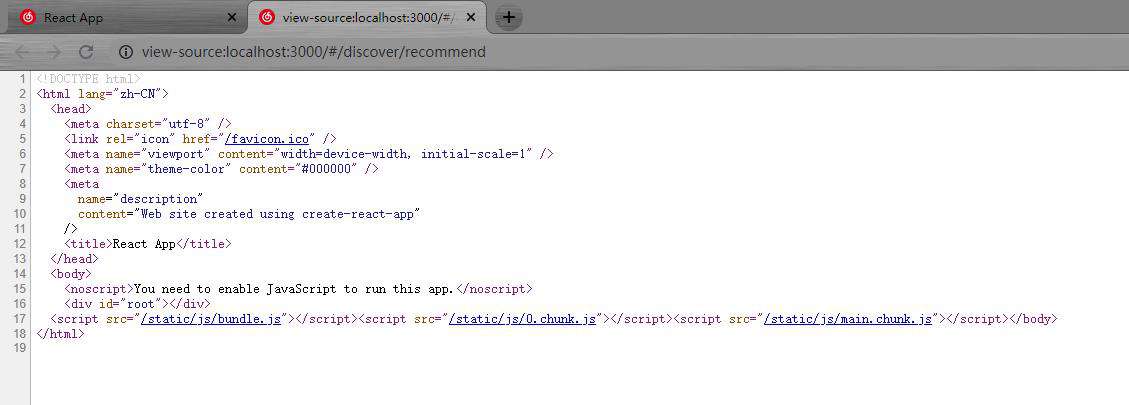Viewport: 1129px width, 405px height.
Task: Click the closing </head> tag line
Action: coord(75,259)
